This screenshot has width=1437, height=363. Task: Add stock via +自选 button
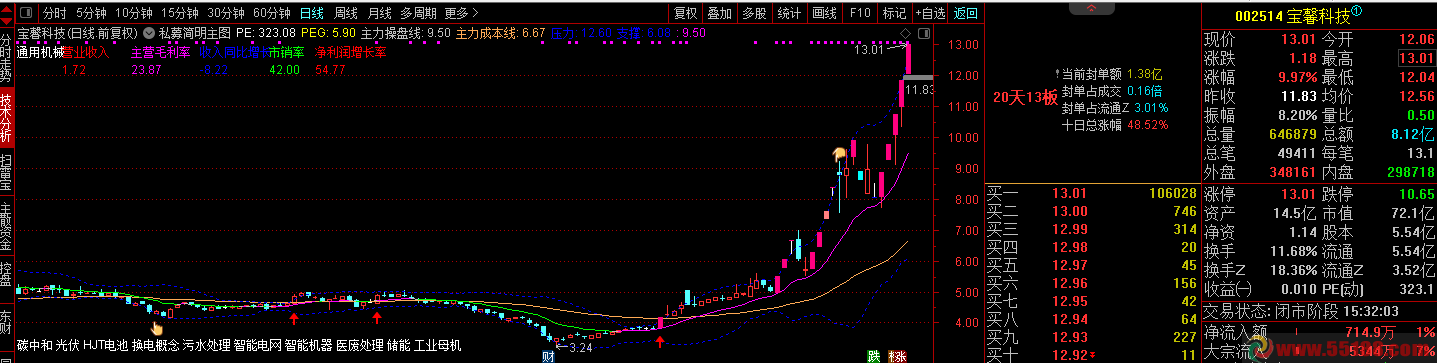(x=929, y=13)
